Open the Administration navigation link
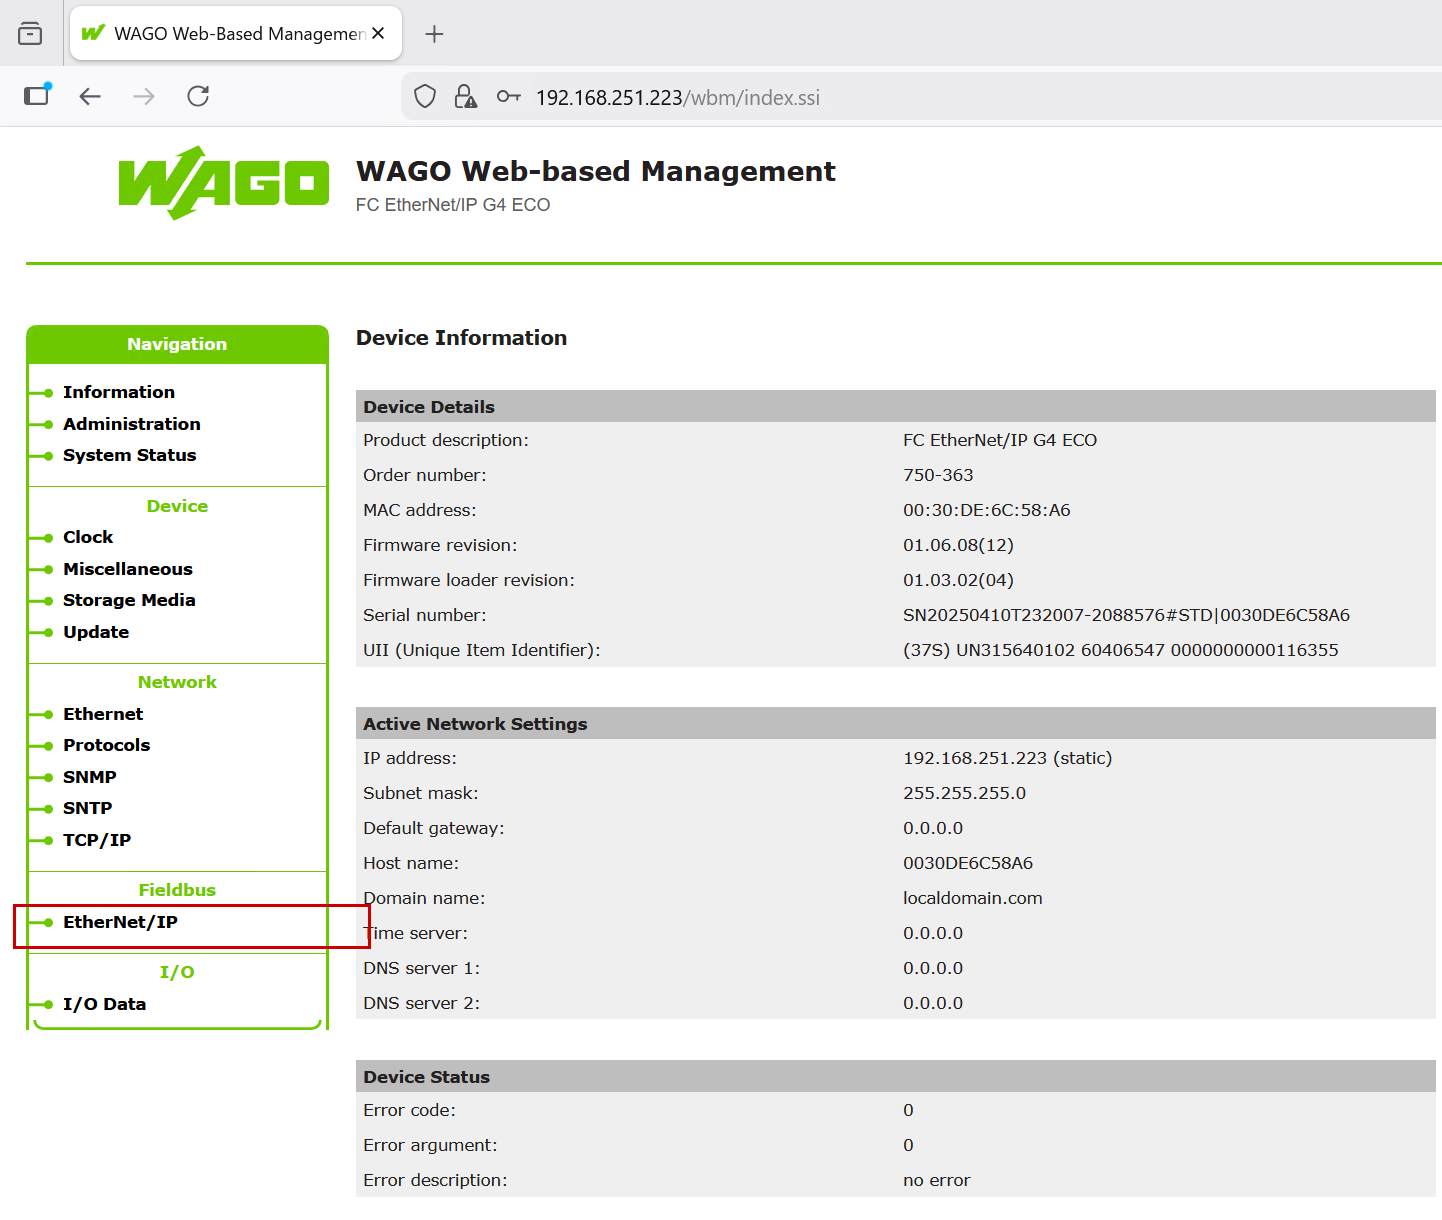Screen dimensions: 1442x1220 point(131,424)
